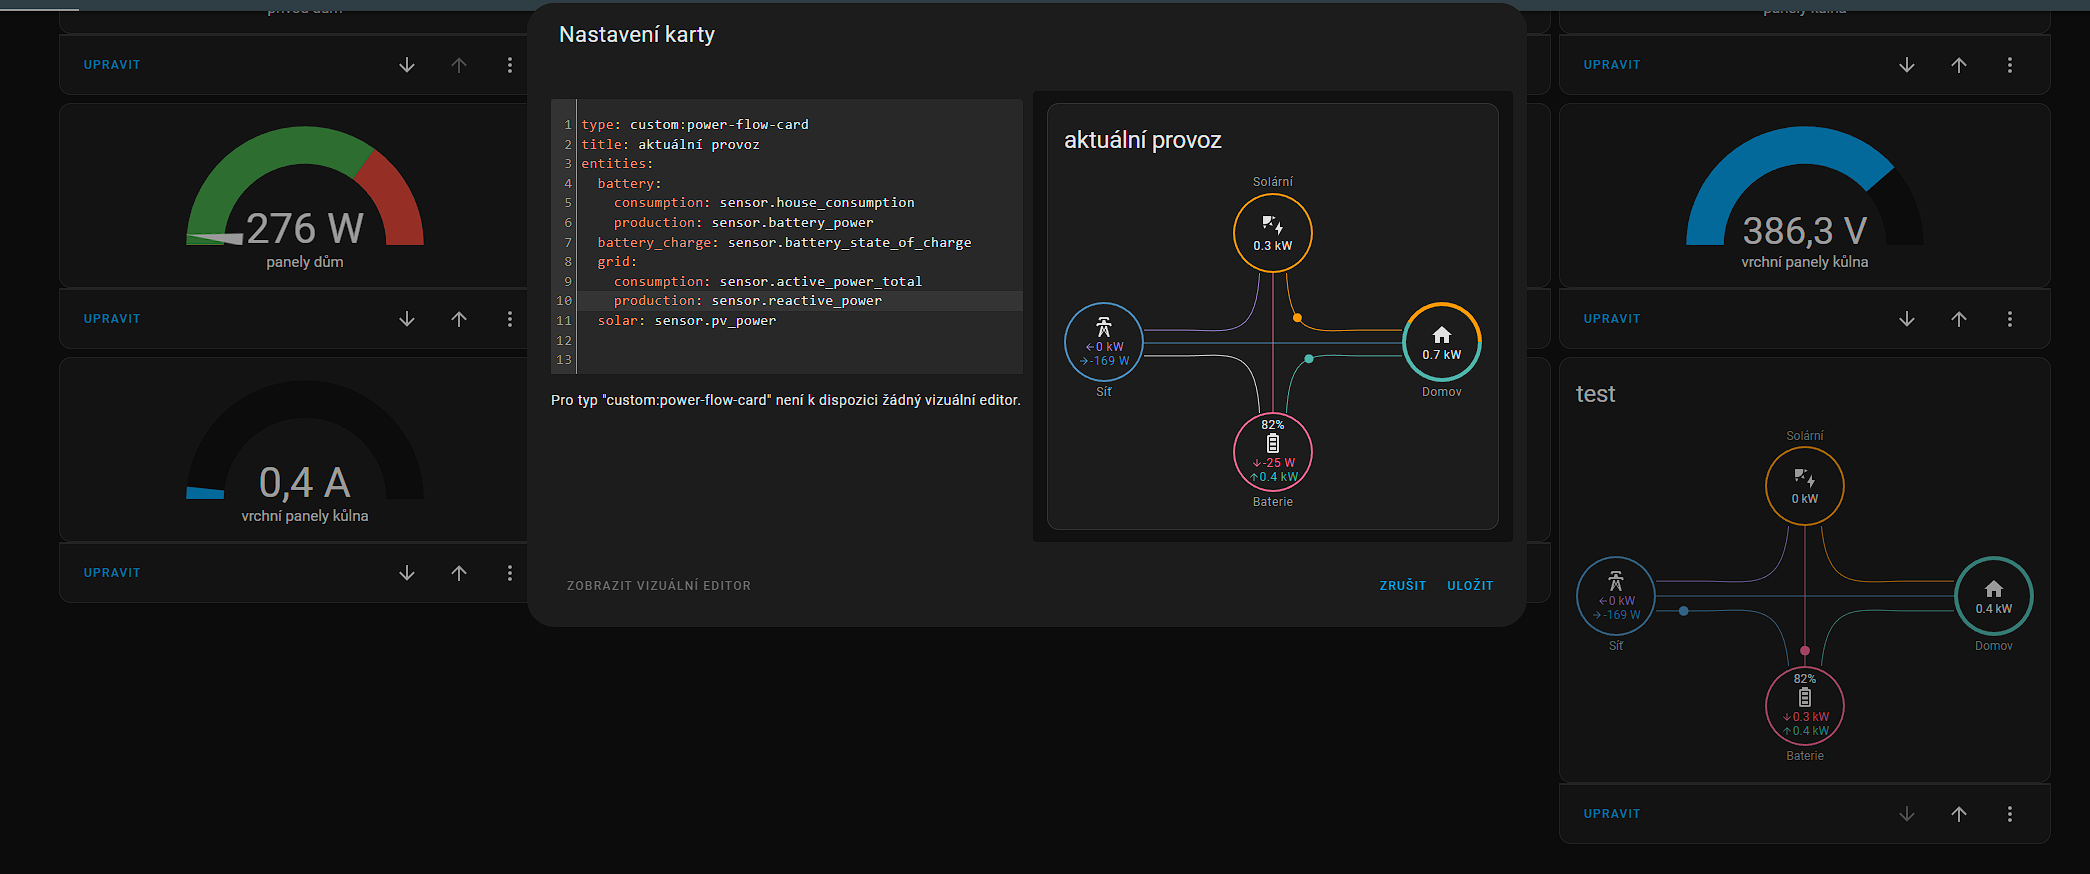Click code line 'solar: sensor.pv_power'
The width and height of the screenshot is (2090, 874).
(x=687, y=321)
